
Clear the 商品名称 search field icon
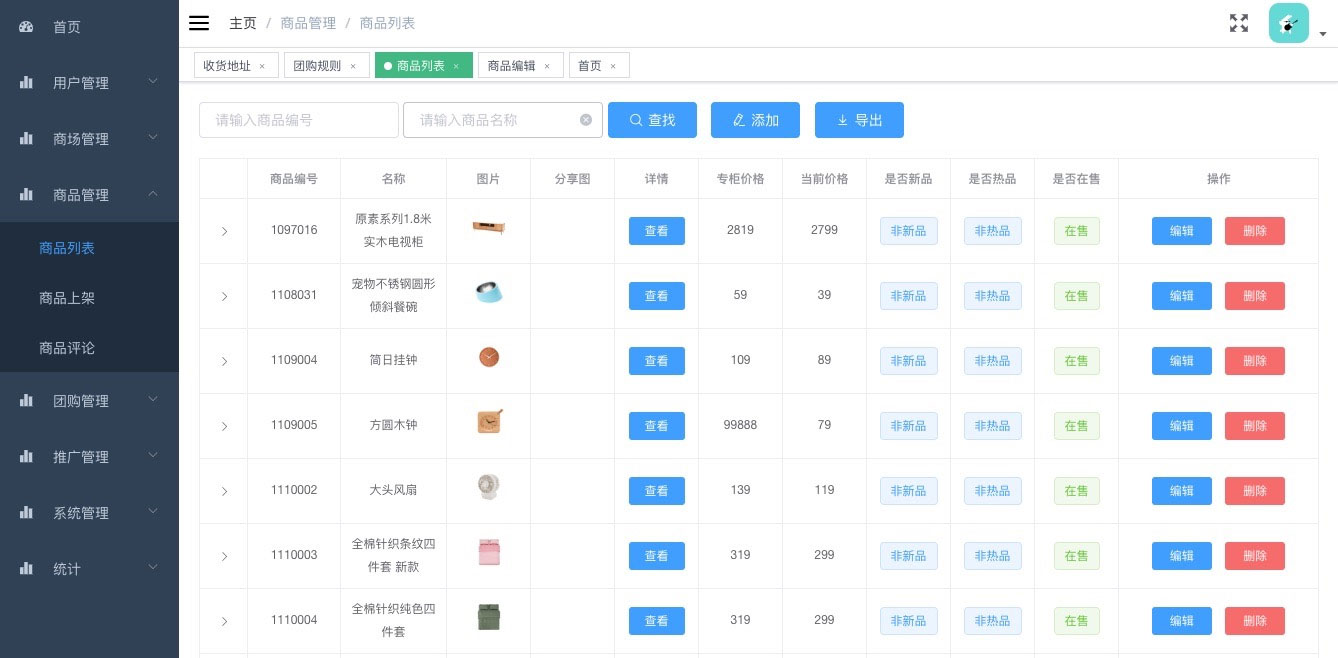pyautogui.click(x=586, y=120)
